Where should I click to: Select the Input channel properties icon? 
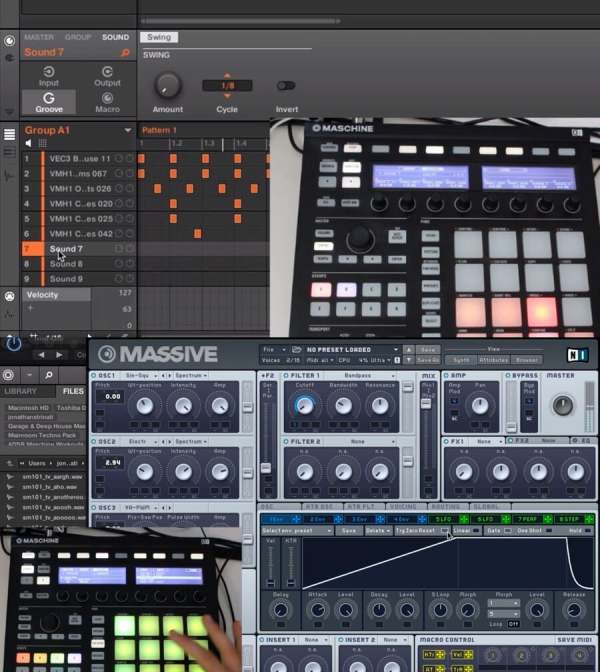(x=48, y=72)
